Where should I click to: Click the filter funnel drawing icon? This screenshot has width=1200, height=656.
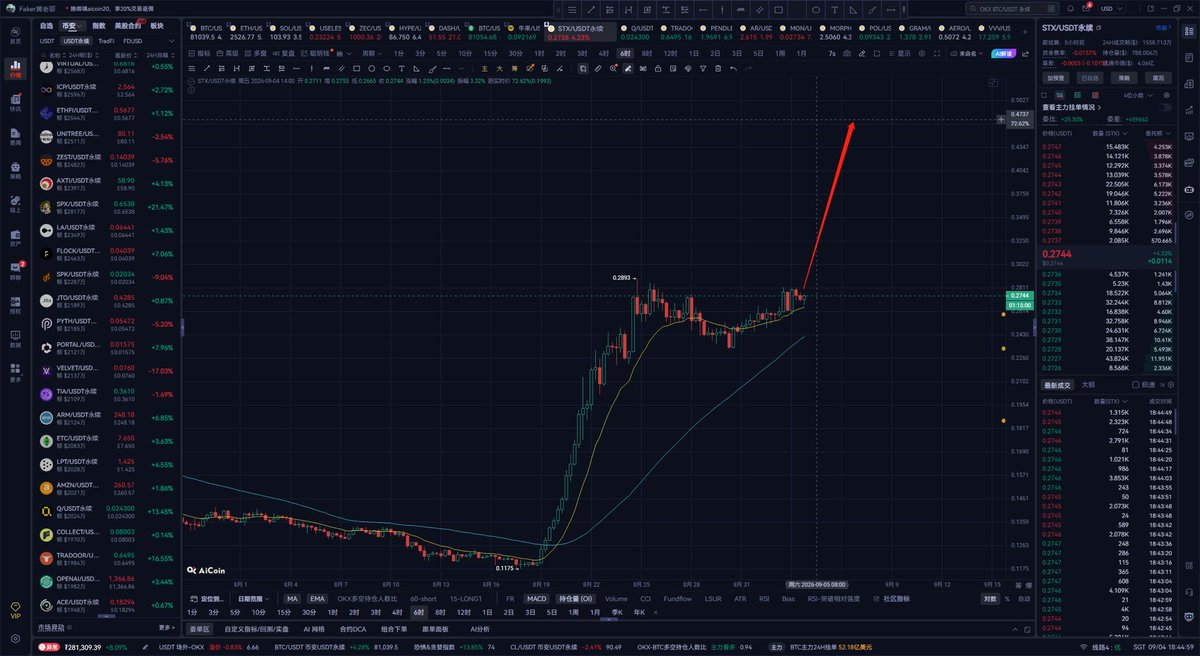coord(703,69)
